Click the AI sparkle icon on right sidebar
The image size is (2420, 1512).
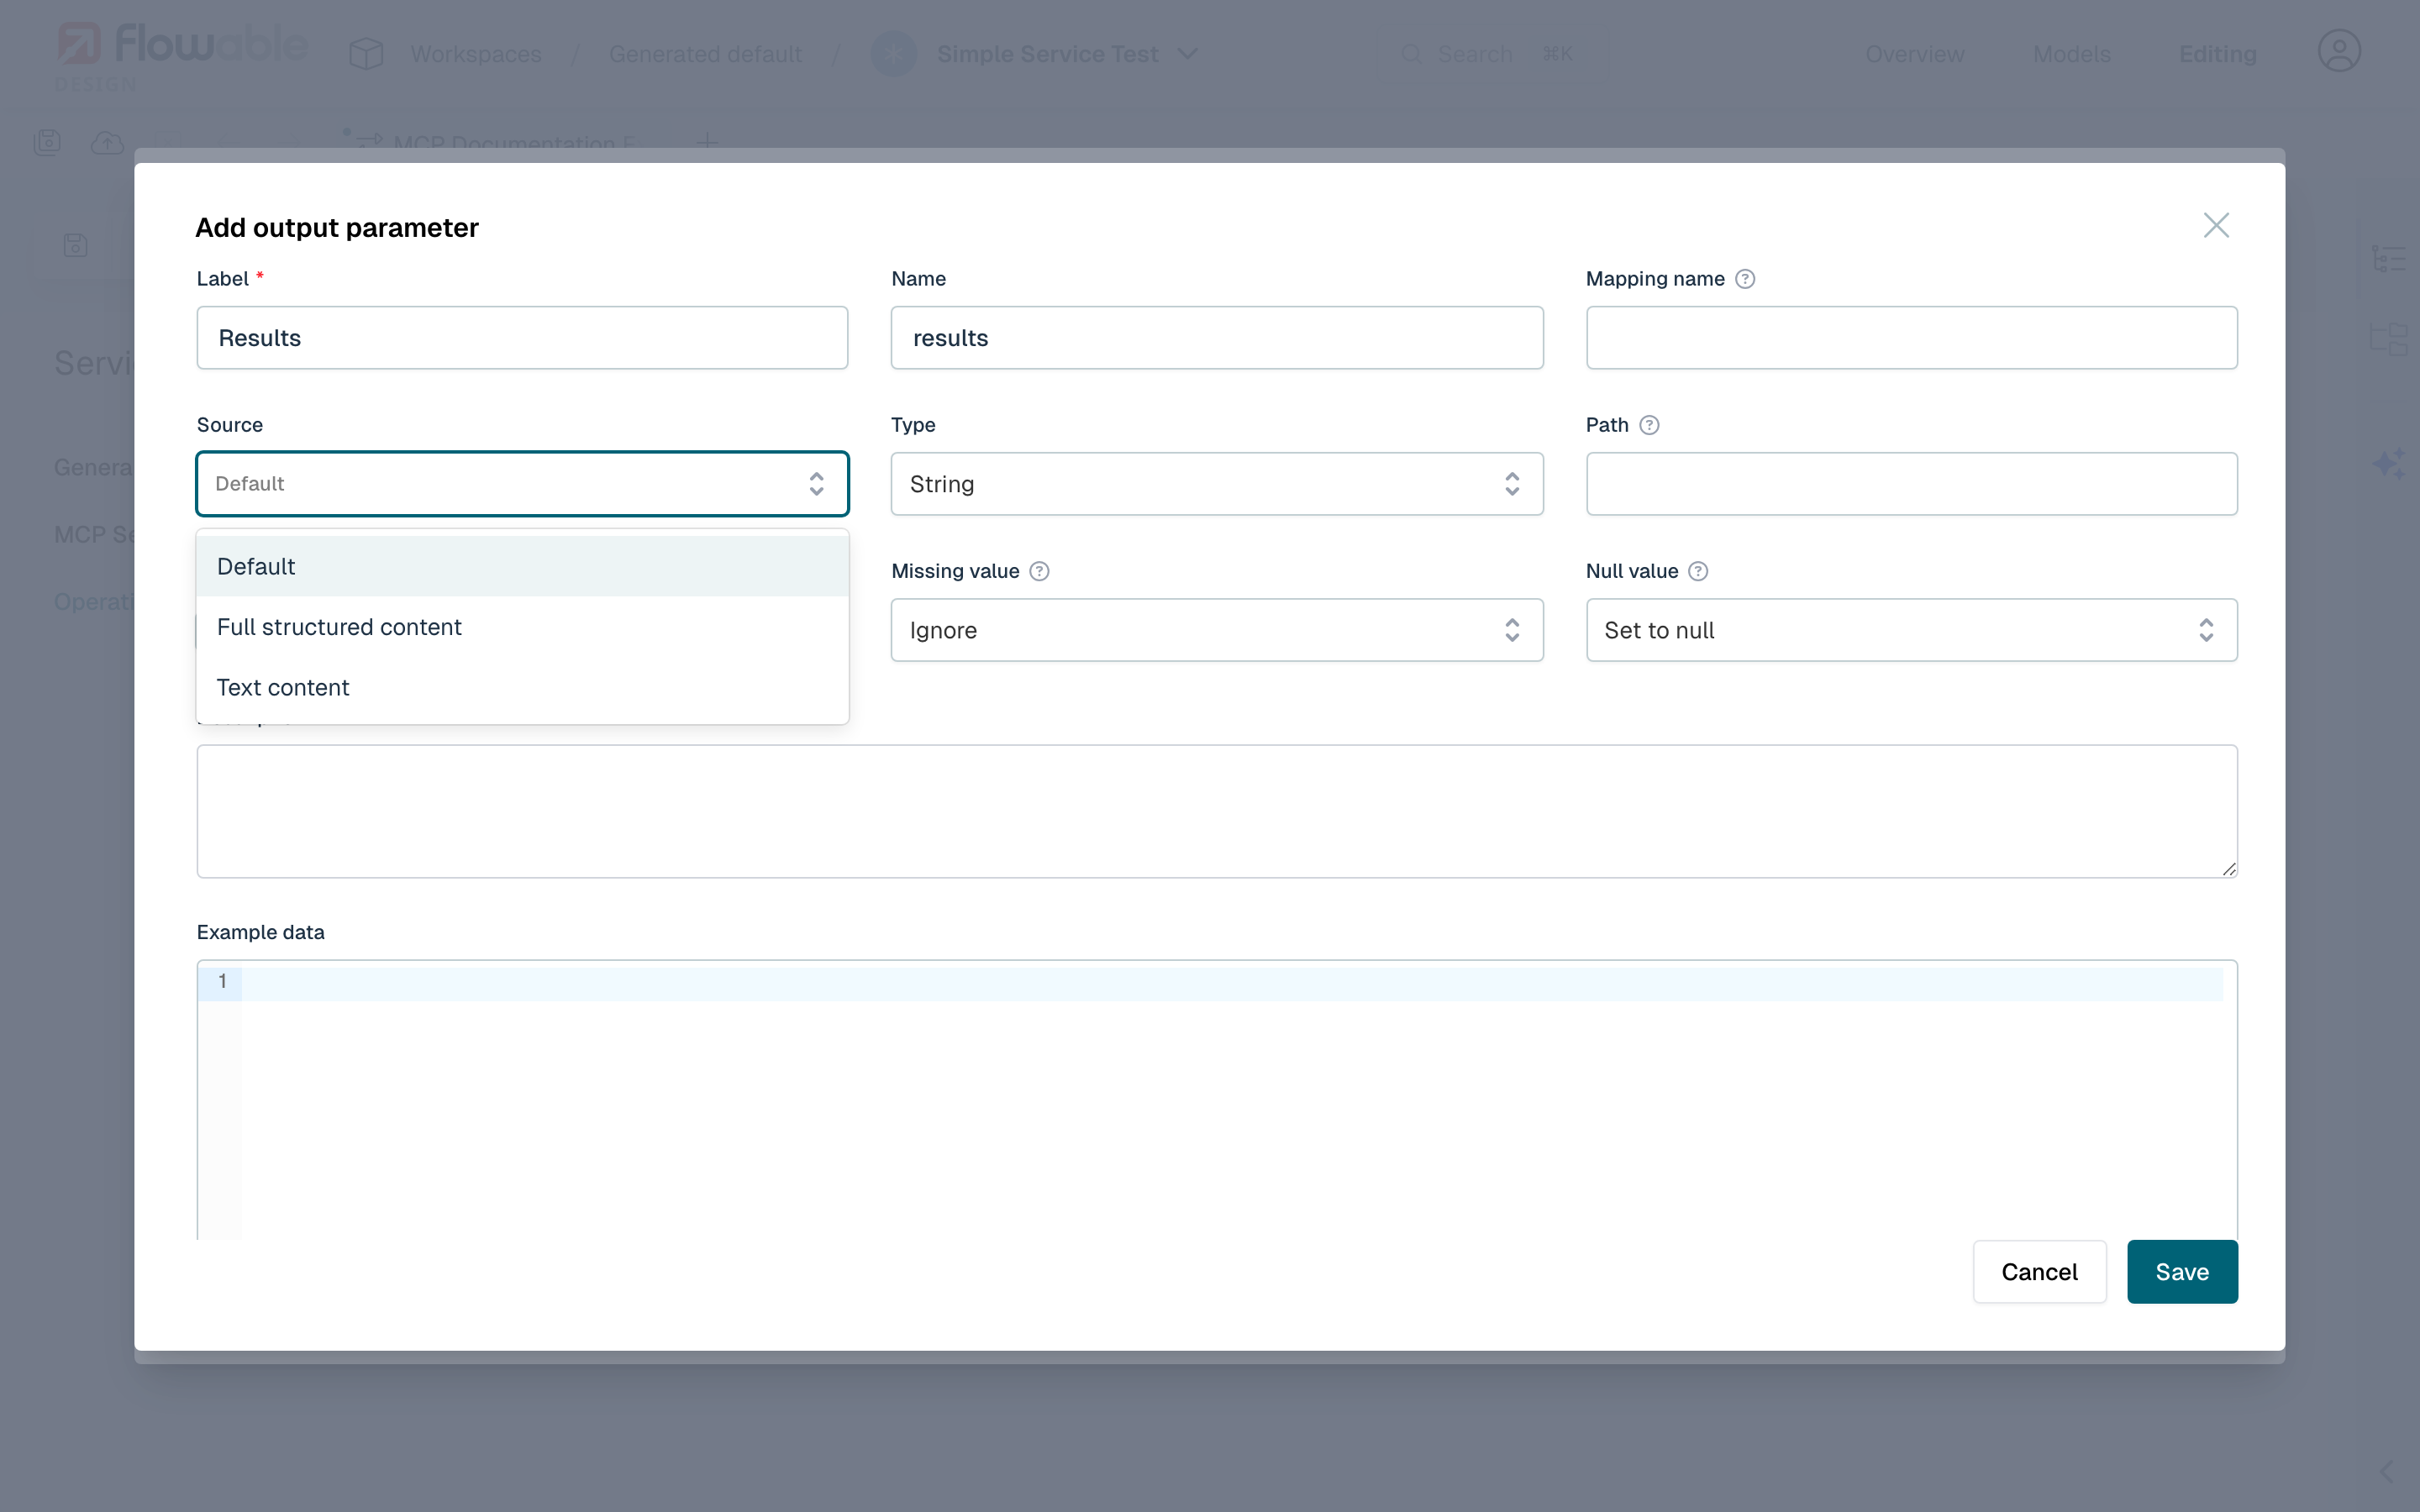tap(2389, 464)
